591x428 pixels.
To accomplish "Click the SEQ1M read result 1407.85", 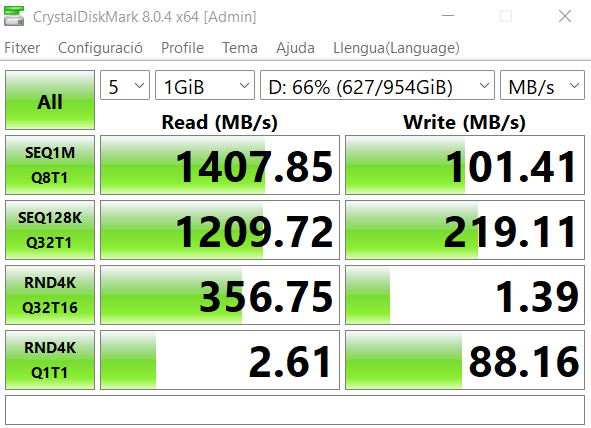I will click(220, 165).
